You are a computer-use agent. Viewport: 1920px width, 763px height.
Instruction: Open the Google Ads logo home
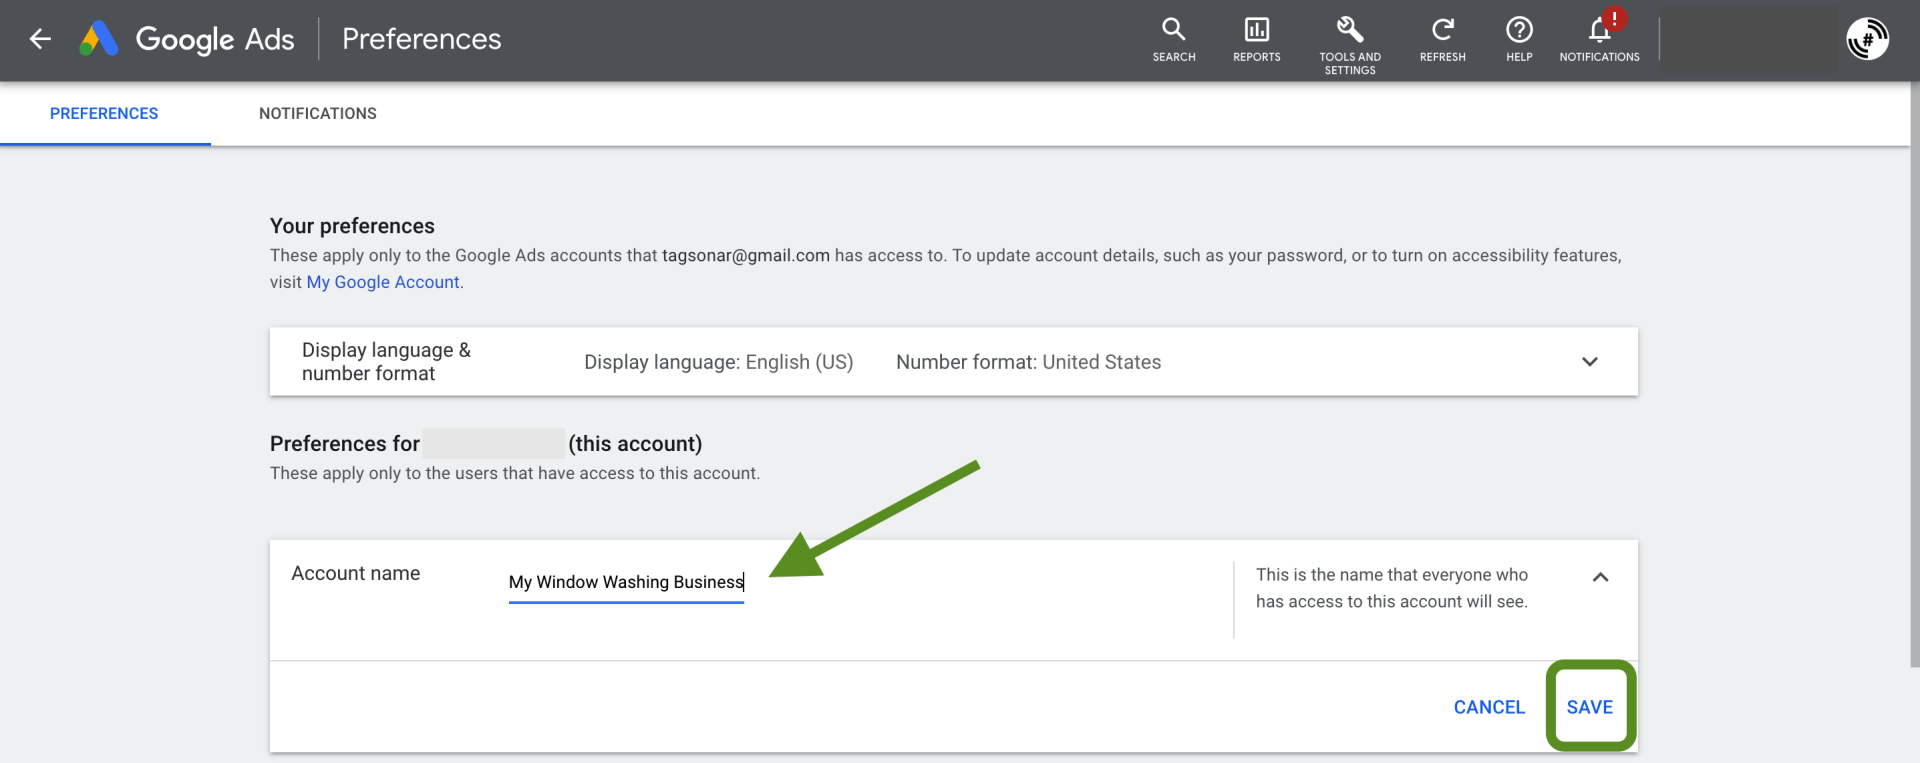187,39
